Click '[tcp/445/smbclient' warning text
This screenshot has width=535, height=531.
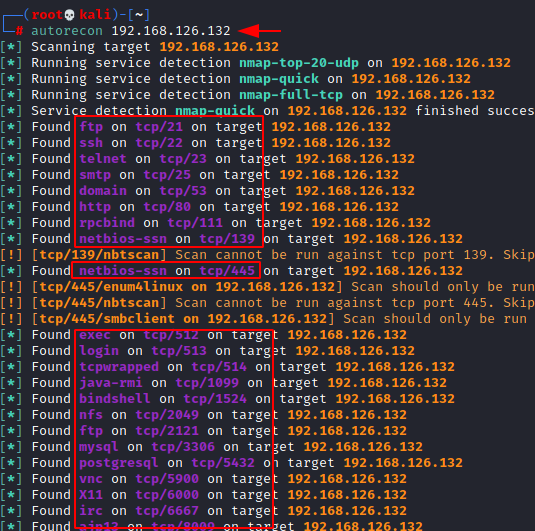(x=103, y=319)
